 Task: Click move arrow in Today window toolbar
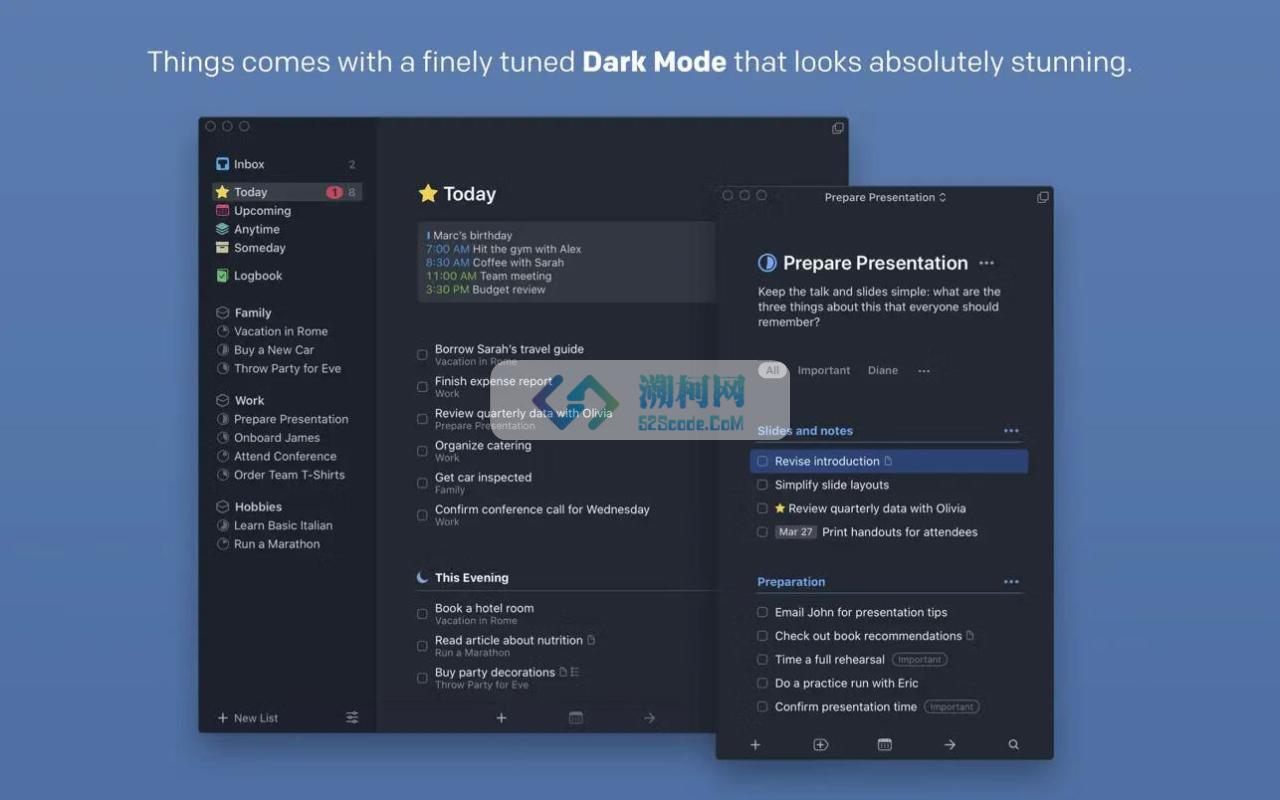point(649,718)
